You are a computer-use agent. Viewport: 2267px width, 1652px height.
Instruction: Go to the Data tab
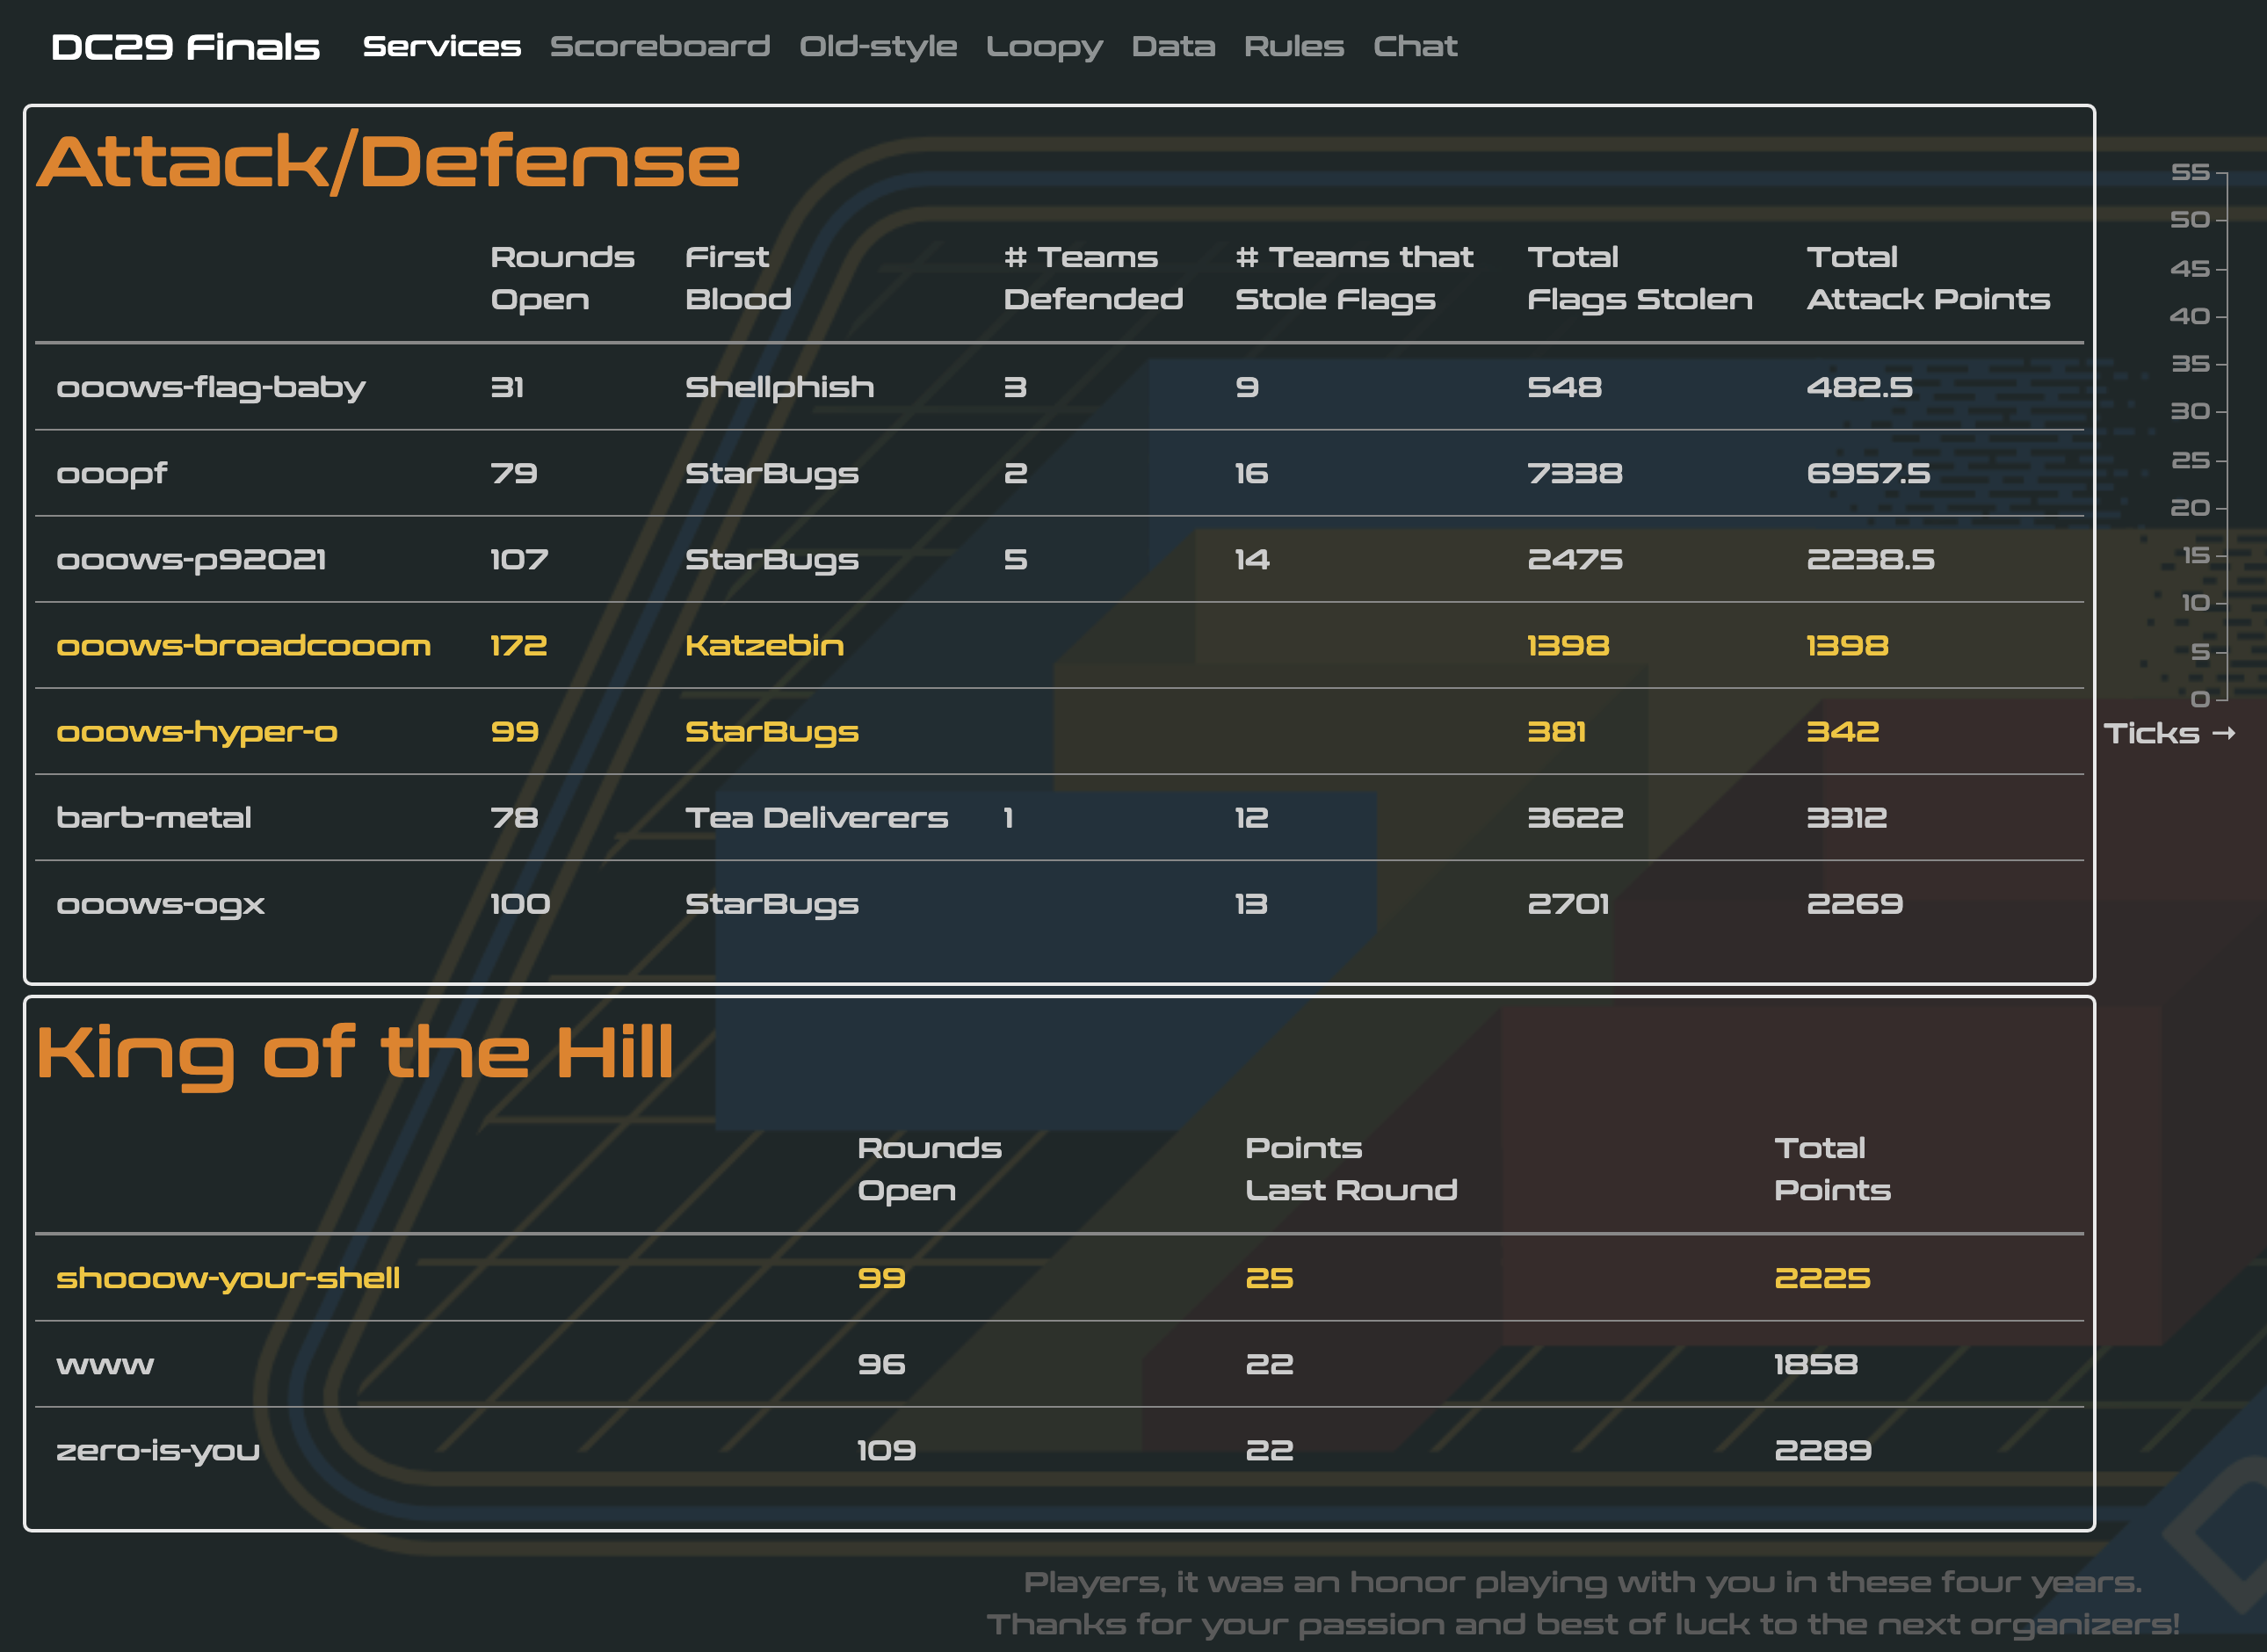1172,46
